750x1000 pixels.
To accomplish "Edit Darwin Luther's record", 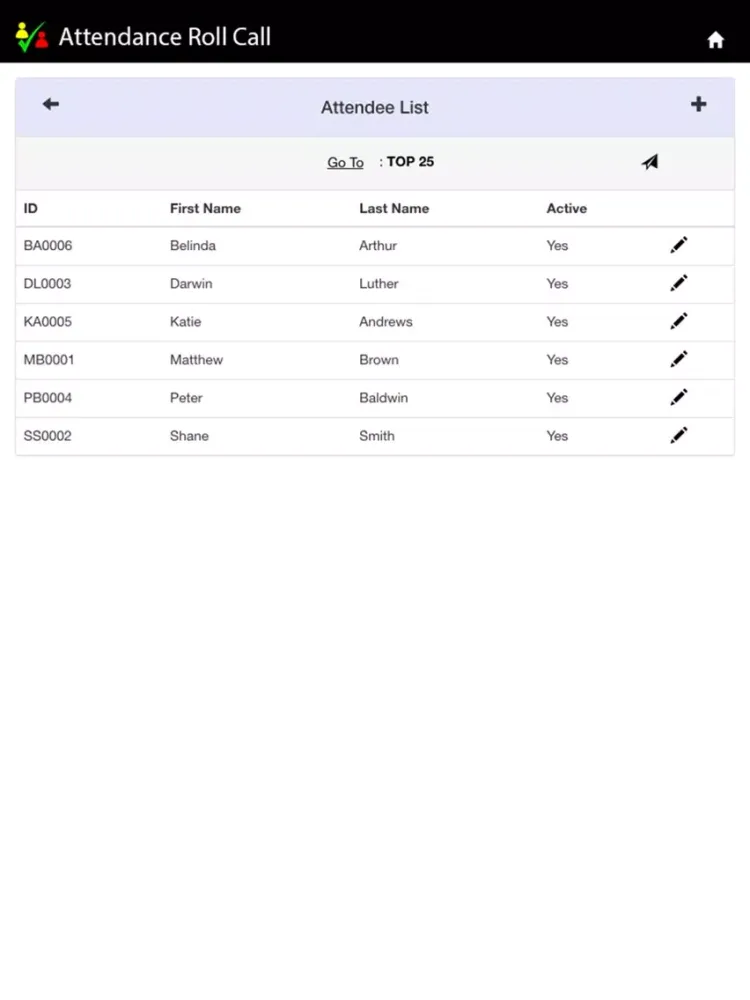I will pos(679,283).
